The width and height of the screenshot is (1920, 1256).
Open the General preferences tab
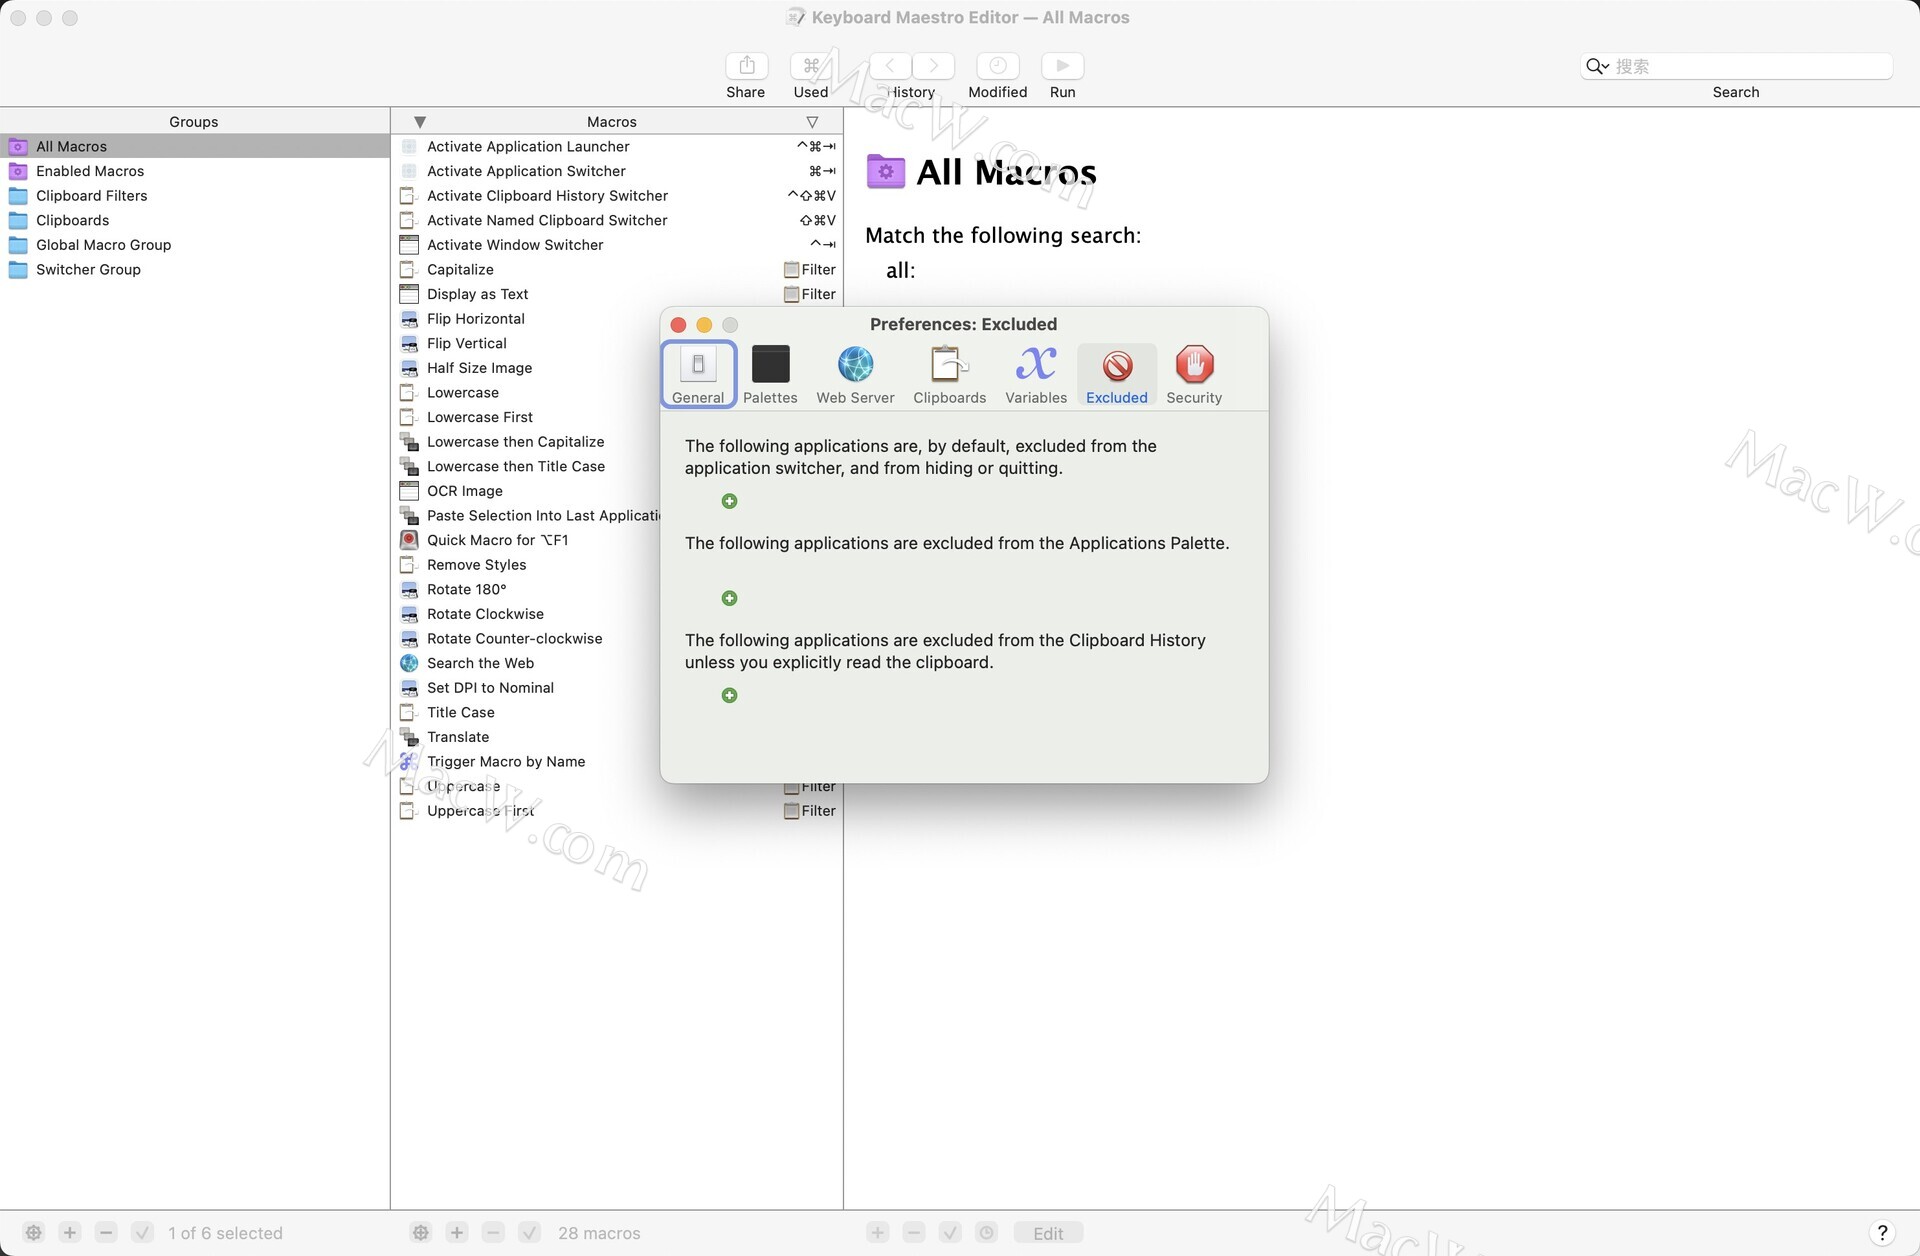(698, 374)
